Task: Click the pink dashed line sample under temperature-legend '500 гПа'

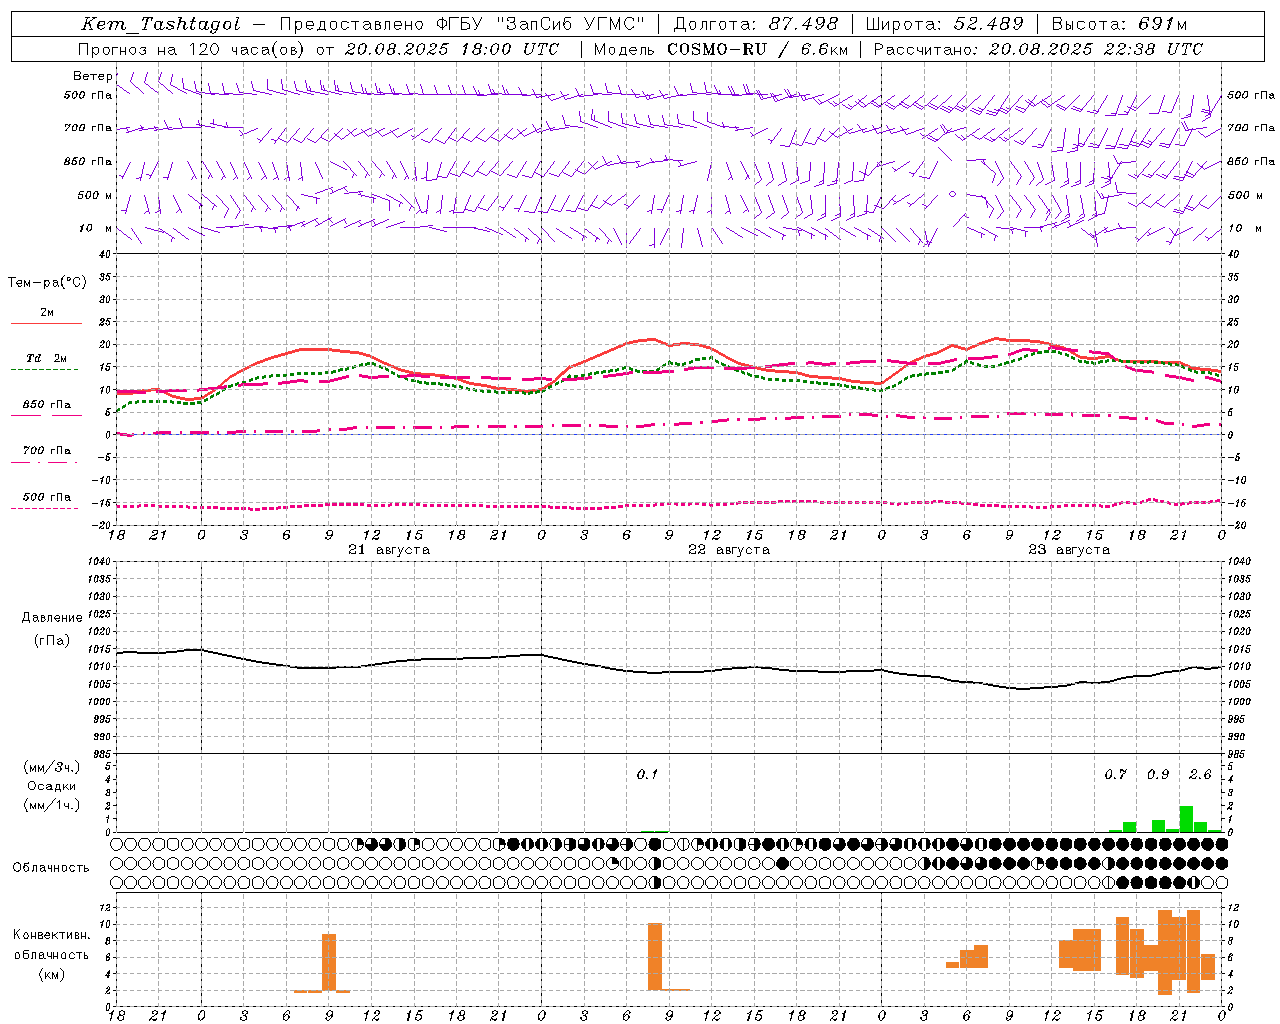Action: coord(44,509)
